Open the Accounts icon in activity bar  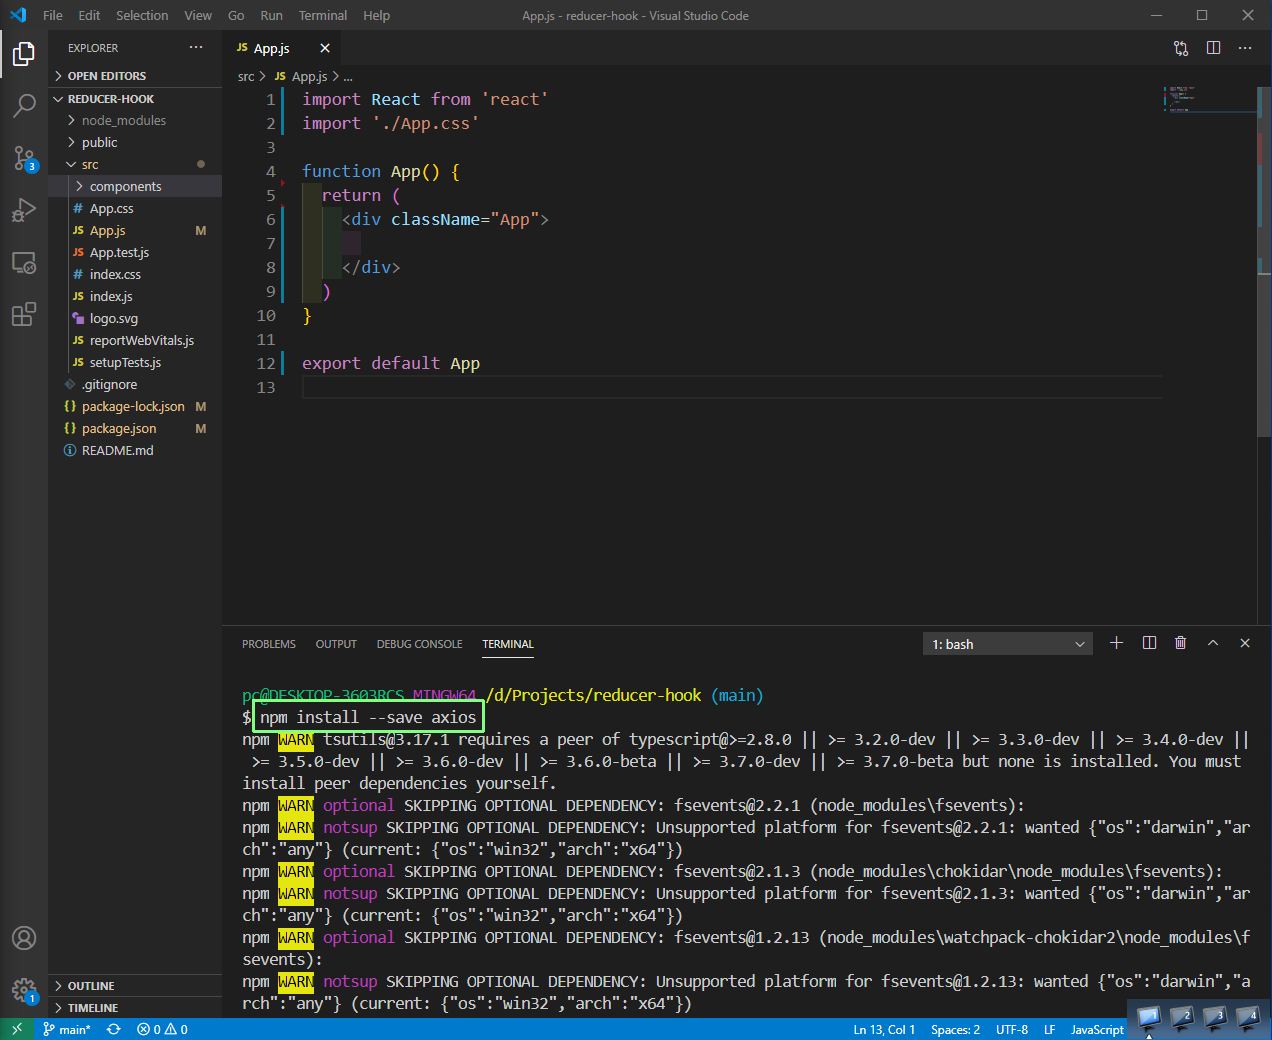coord(24,938)
